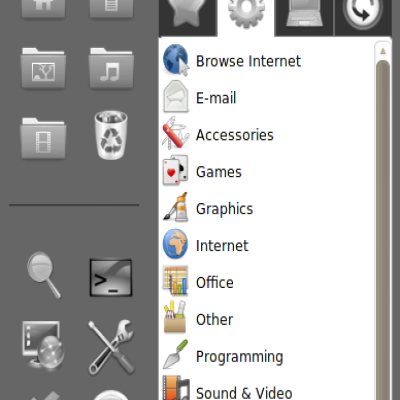Open the wrench and screwdriver settings

111,347
